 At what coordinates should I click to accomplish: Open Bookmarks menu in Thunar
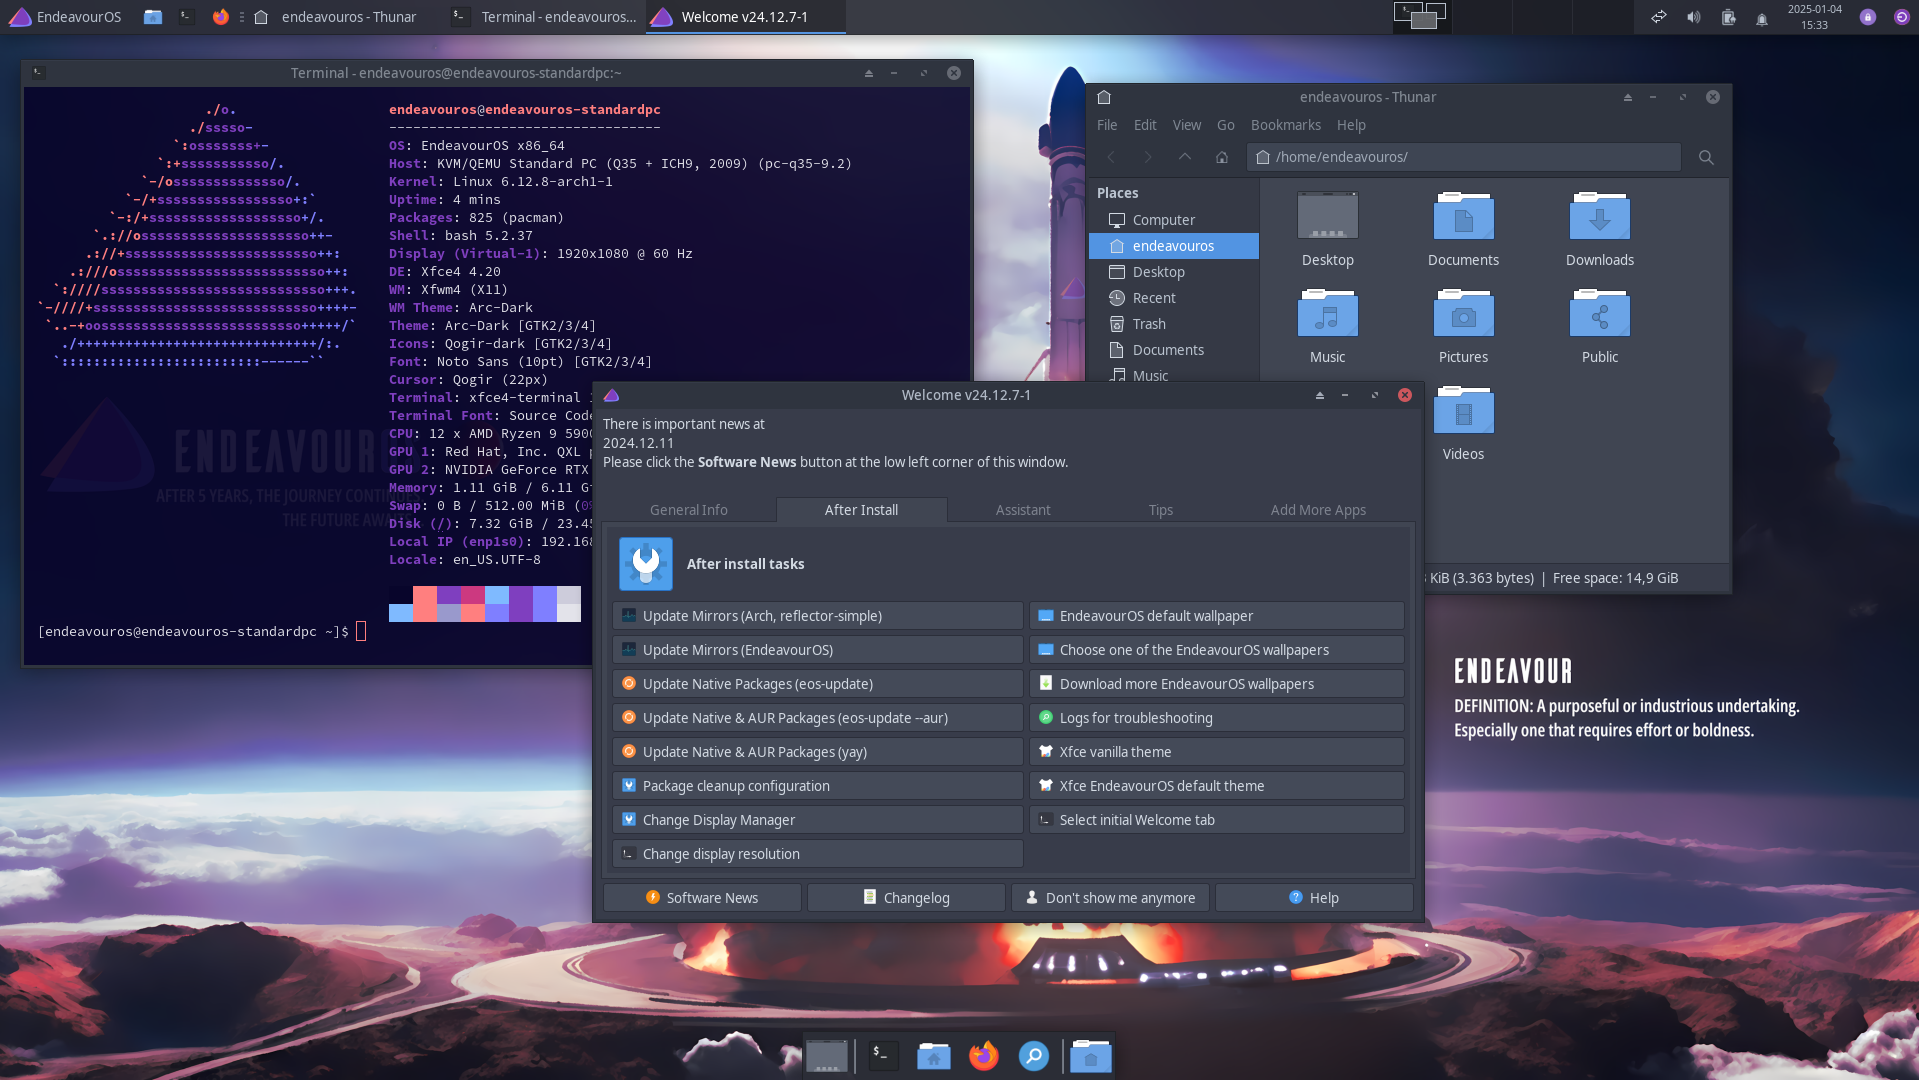tap(1286, 125)
